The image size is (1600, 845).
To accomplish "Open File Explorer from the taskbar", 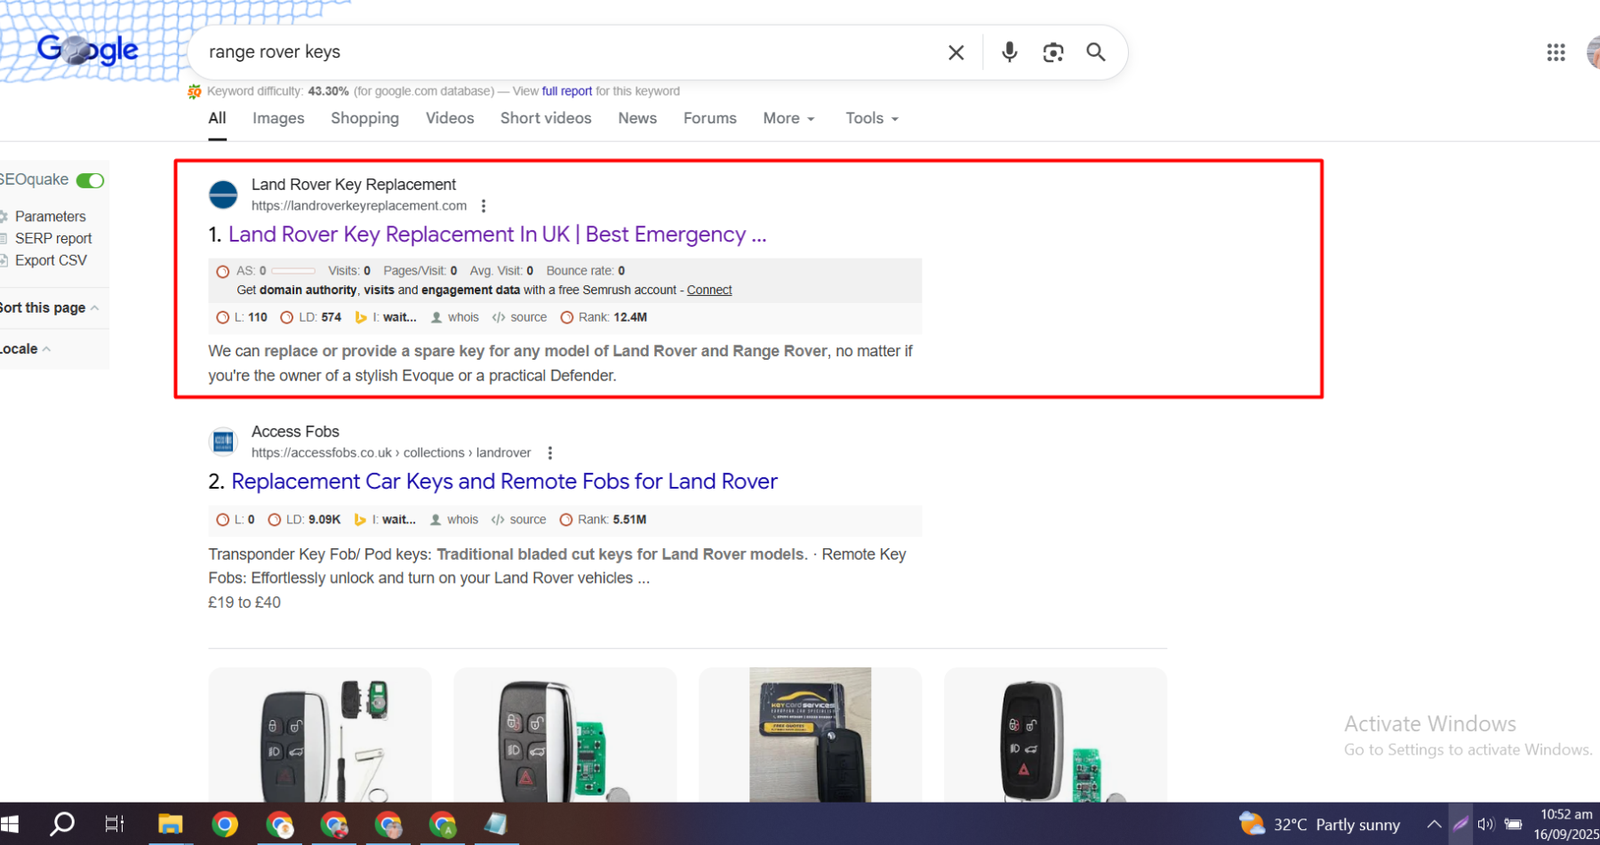I will [170, 824].
